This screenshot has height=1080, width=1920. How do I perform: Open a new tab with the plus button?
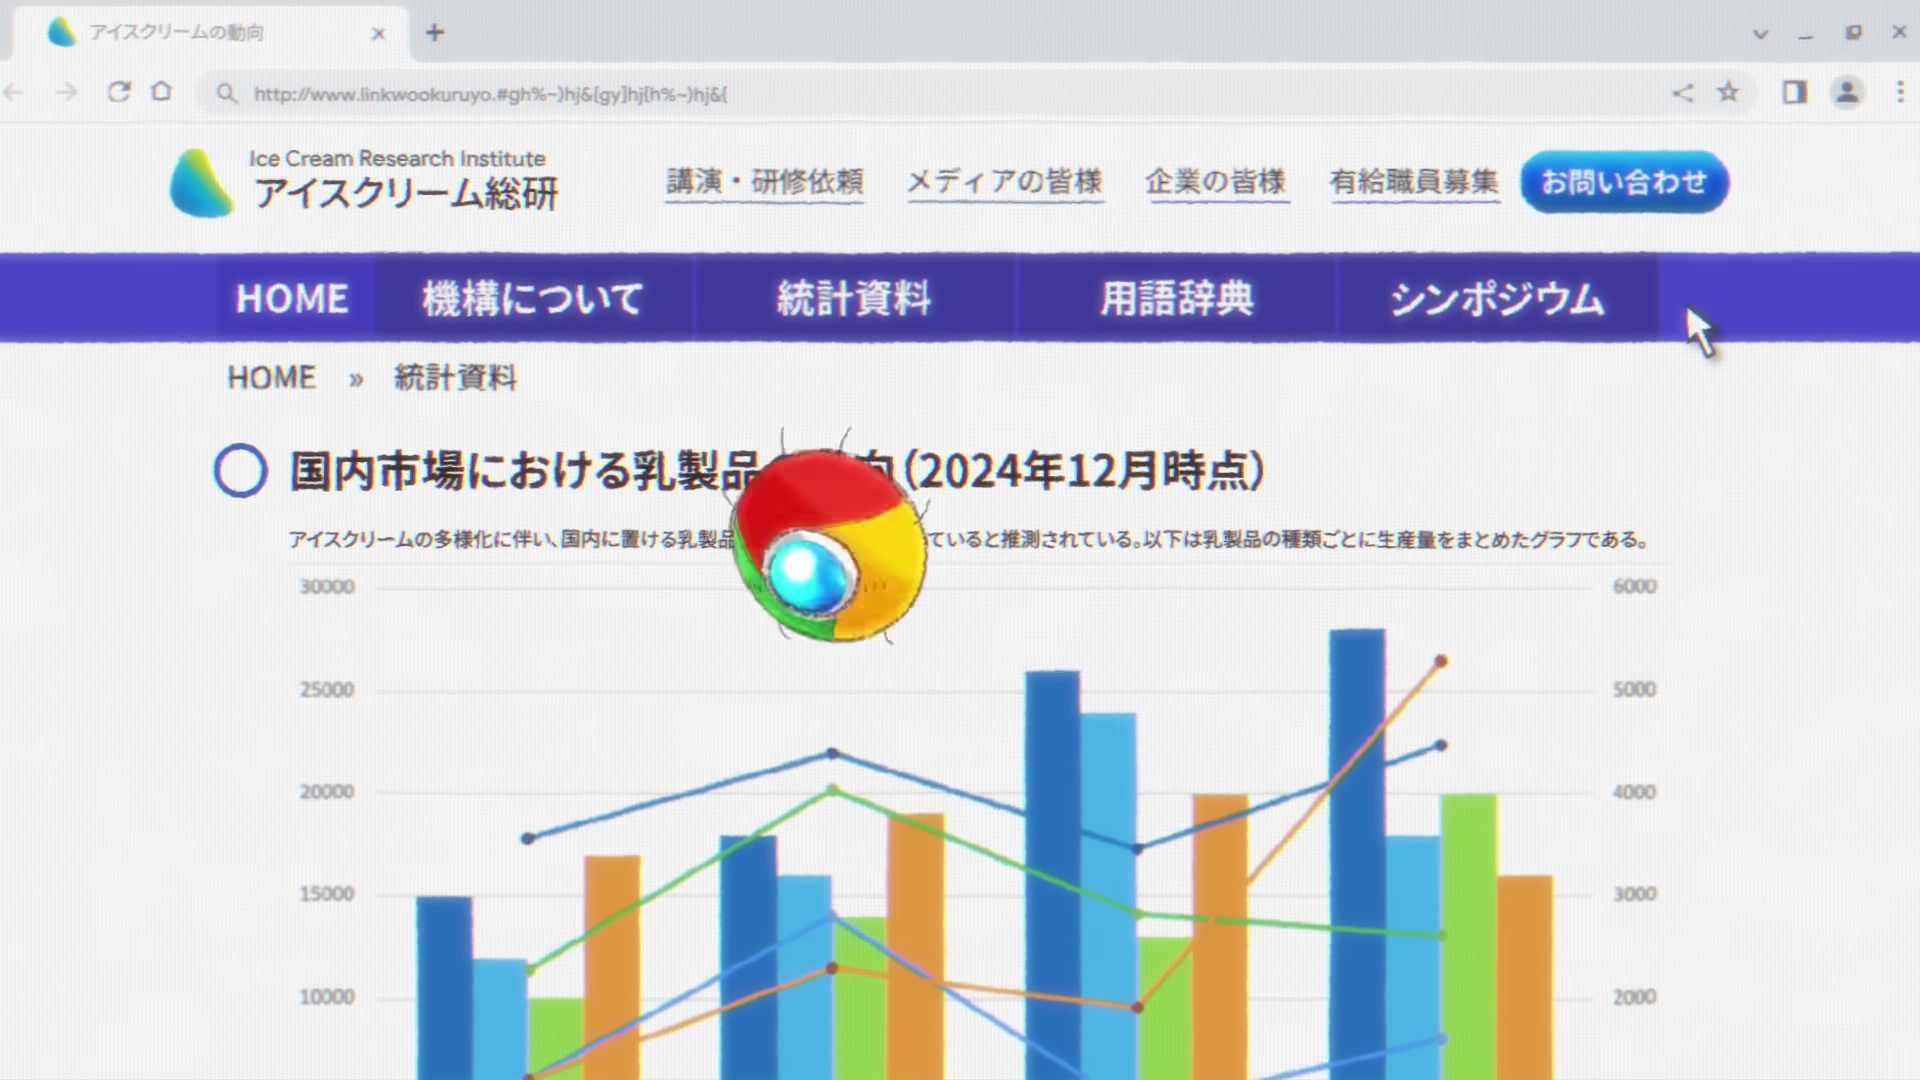[435, 32]
